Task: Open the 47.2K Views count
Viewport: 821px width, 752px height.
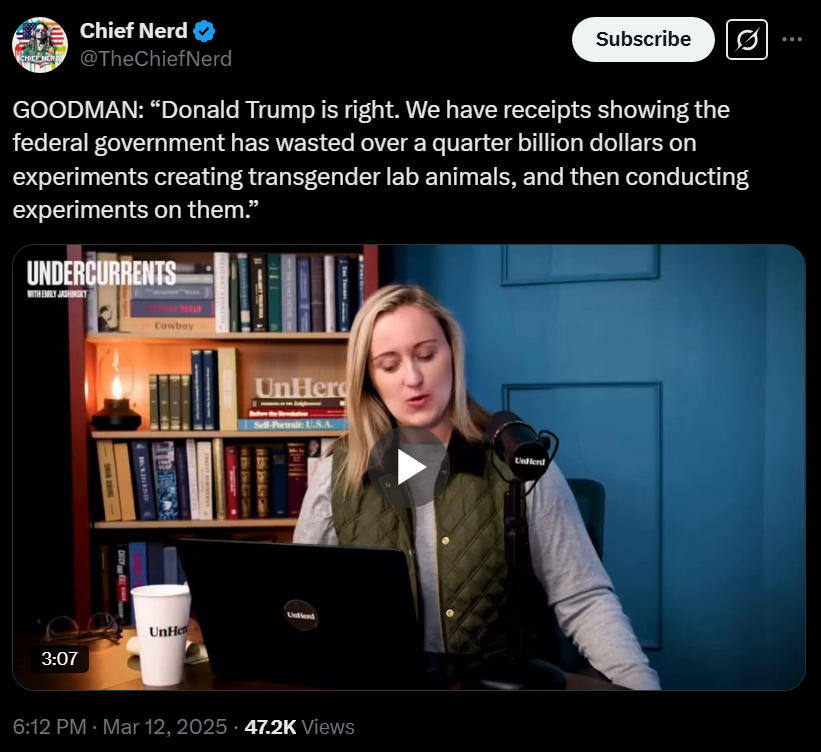Action: tap(299, 727)
